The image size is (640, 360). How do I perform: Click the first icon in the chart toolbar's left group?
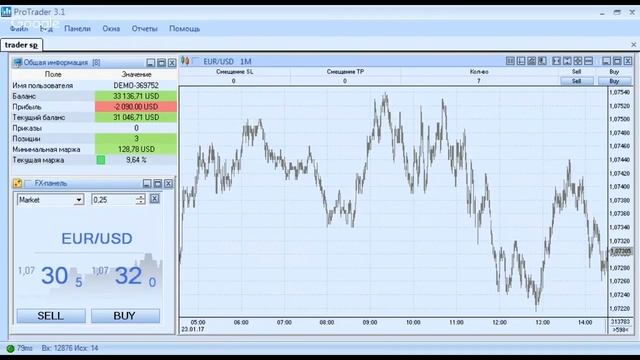click(x=510, y=61)
